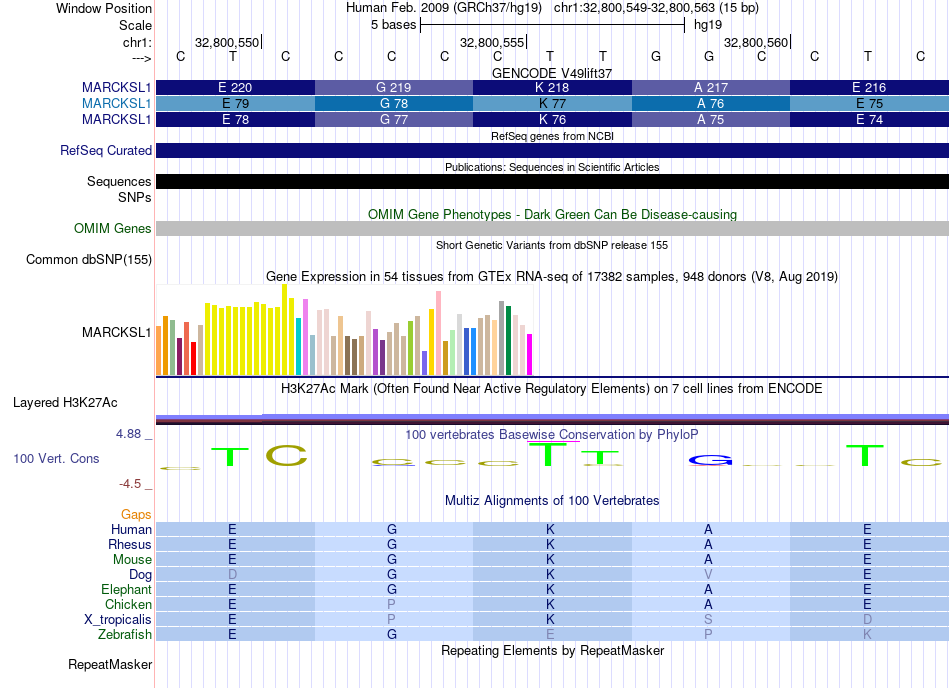Open the 100 Vert. Cons track label
The height and width of the screenshot is (688, 950).
click(x=56, y=458)
